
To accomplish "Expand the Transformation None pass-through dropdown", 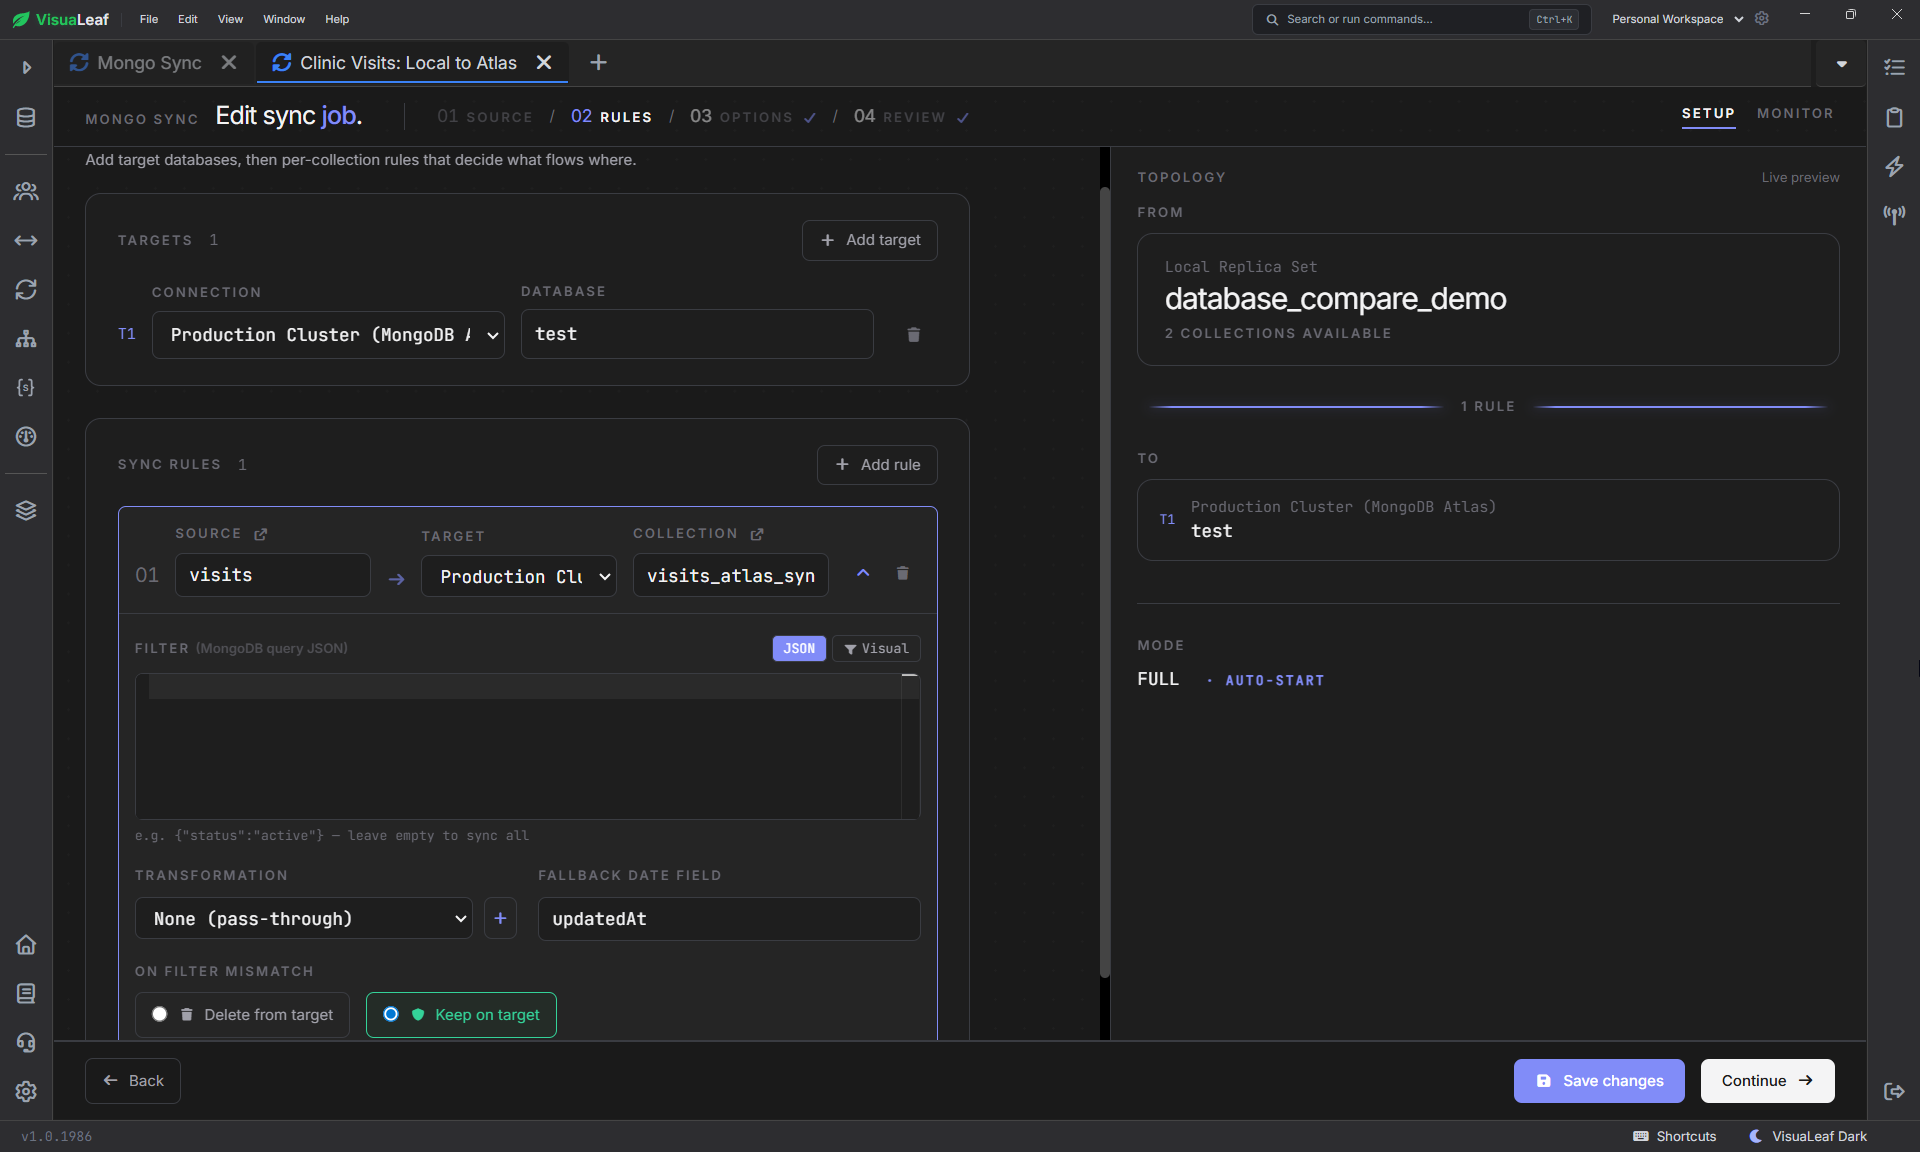I will pos(304,918).
